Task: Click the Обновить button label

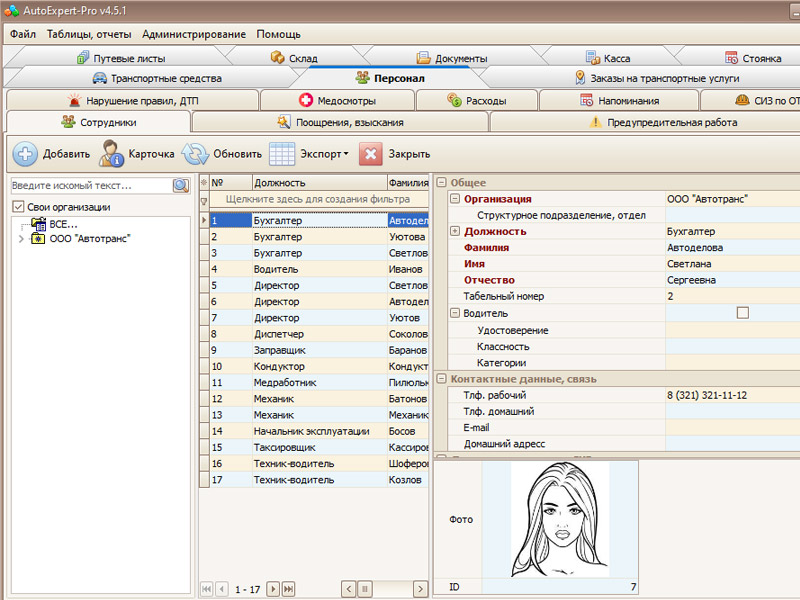Action: click(x=237, y=154)
